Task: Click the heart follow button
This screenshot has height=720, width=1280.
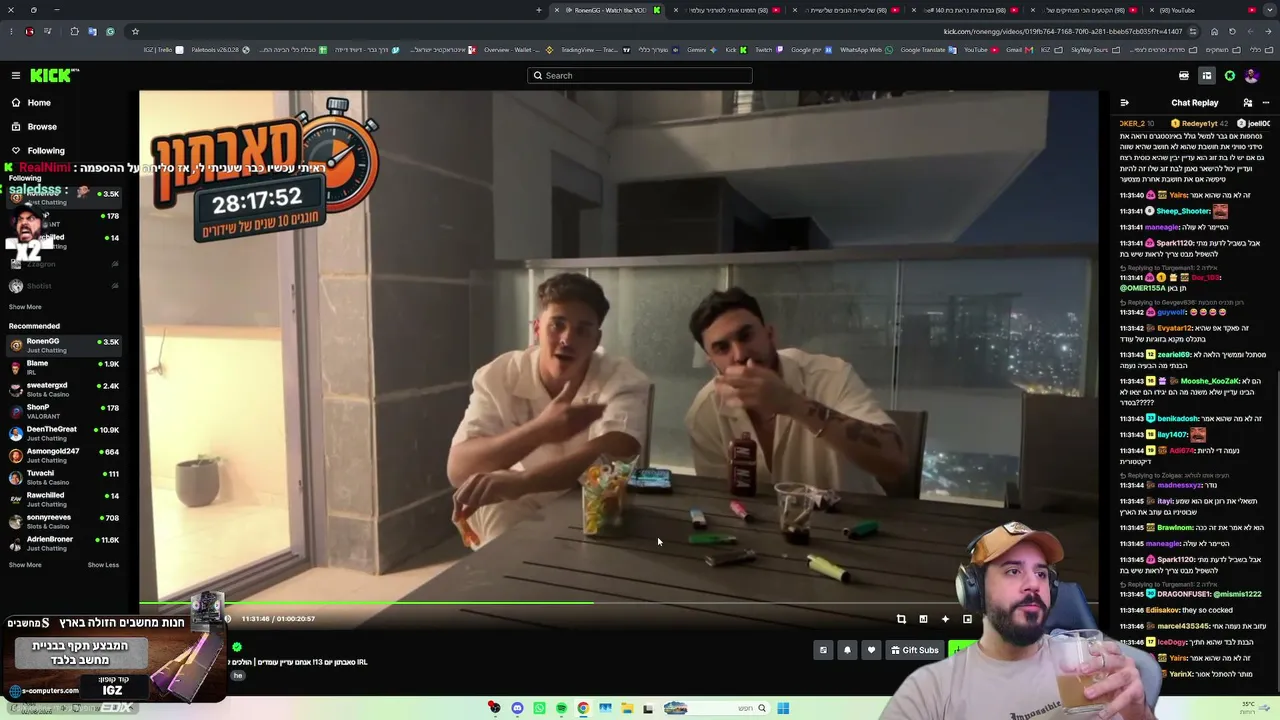Action: [x=871, y=650]
